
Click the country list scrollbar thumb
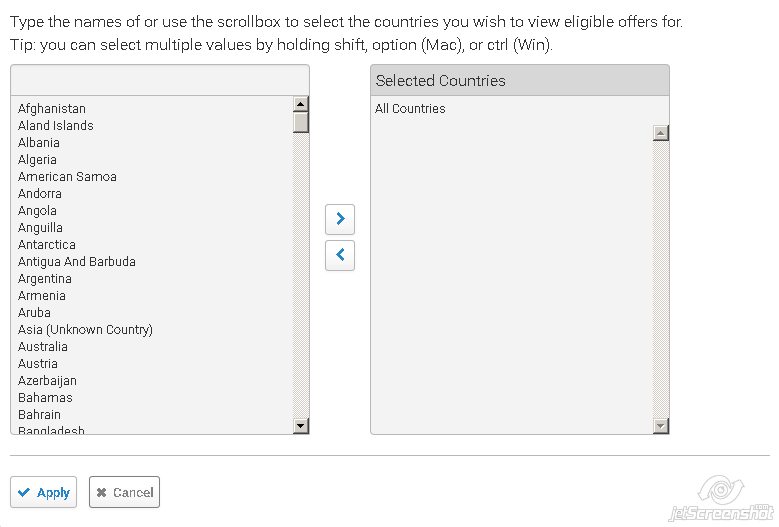pos(301,122)
